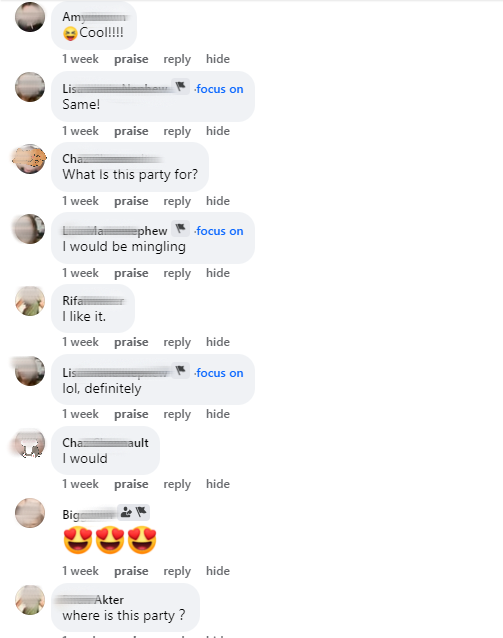Image resolution: width=503 pixels, height=638 pixels.
Task: Click the flag badge beside the 'Same!' comment
Action: (x=180, y=87)
